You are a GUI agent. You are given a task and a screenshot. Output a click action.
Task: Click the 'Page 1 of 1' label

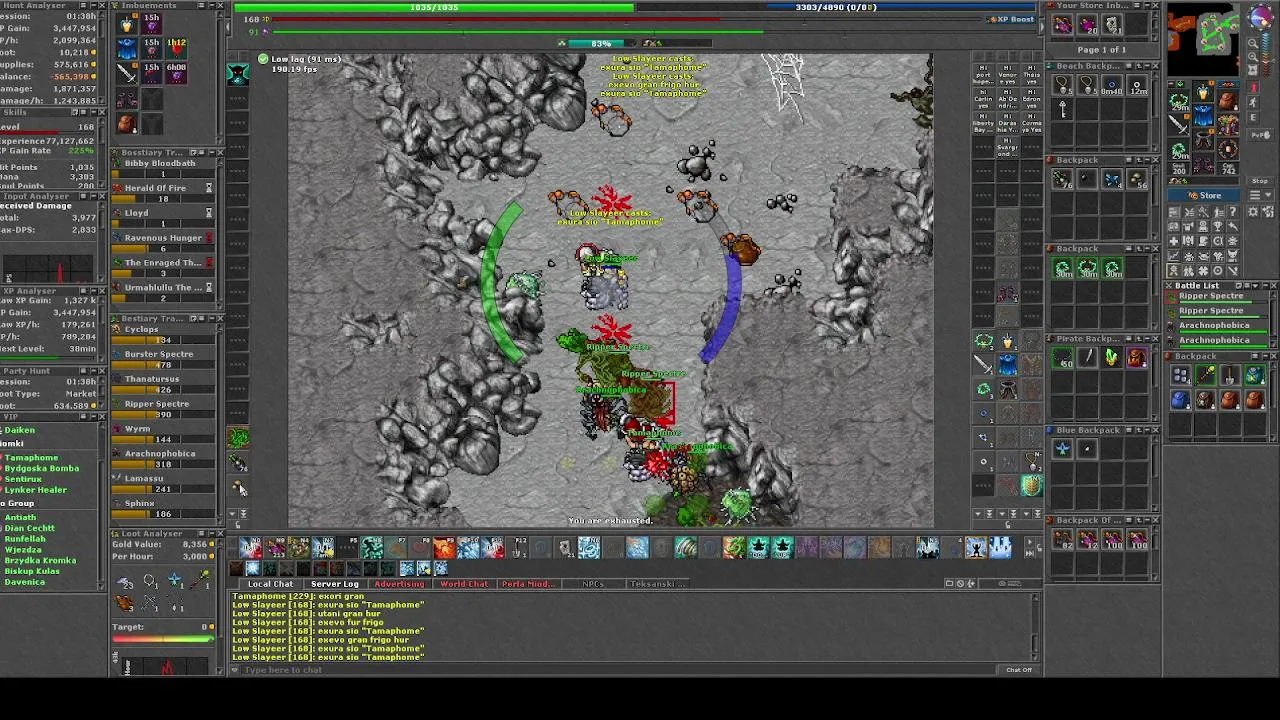1101,50
